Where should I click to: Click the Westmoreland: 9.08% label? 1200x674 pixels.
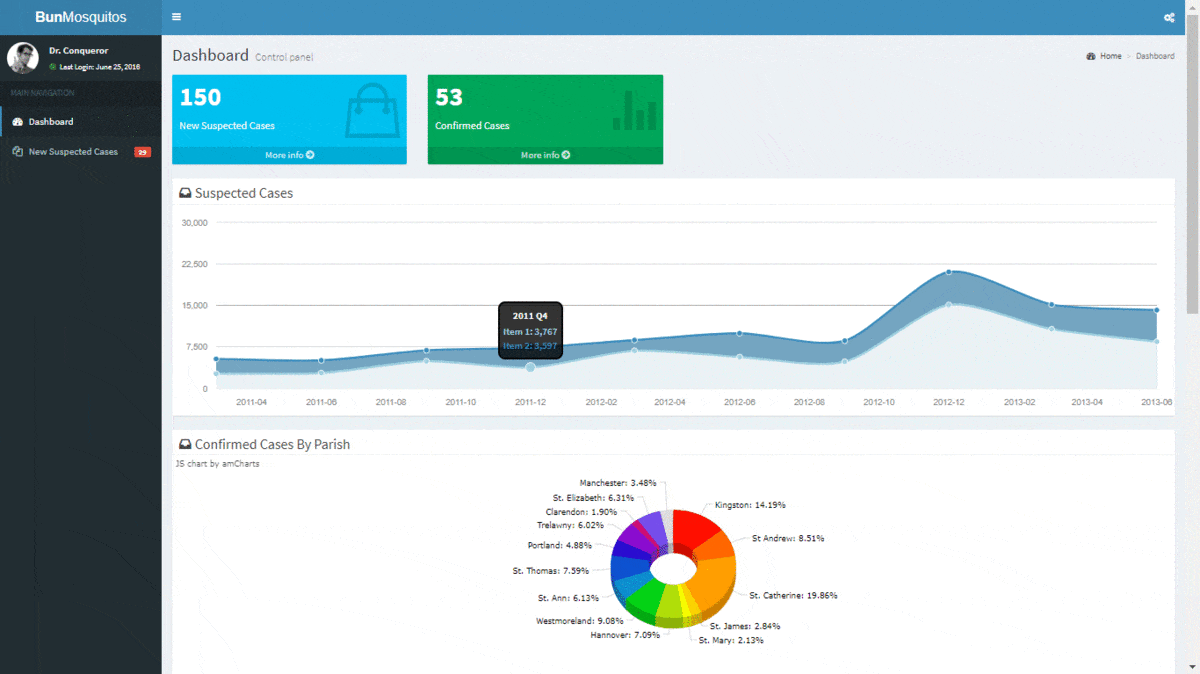pyautogui.click(x=579, y=621)
